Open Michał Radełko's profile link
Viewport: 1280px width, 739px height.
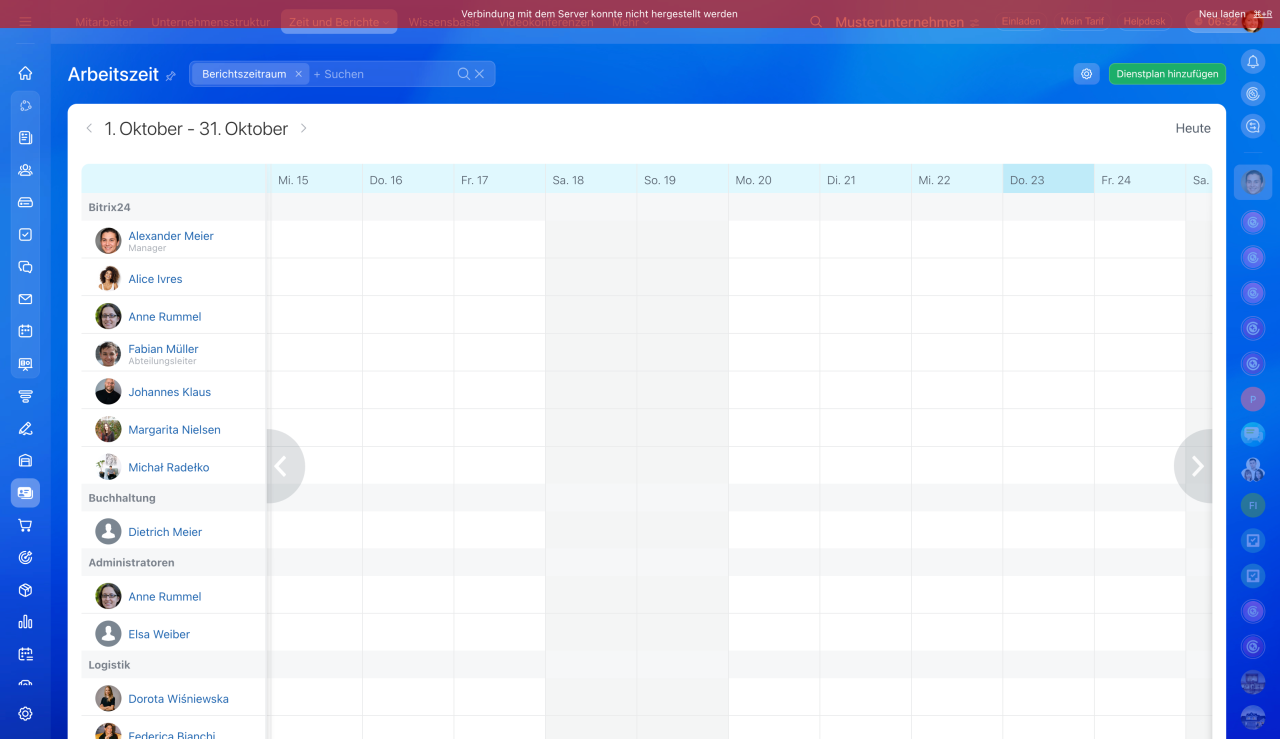pos(169,468)
